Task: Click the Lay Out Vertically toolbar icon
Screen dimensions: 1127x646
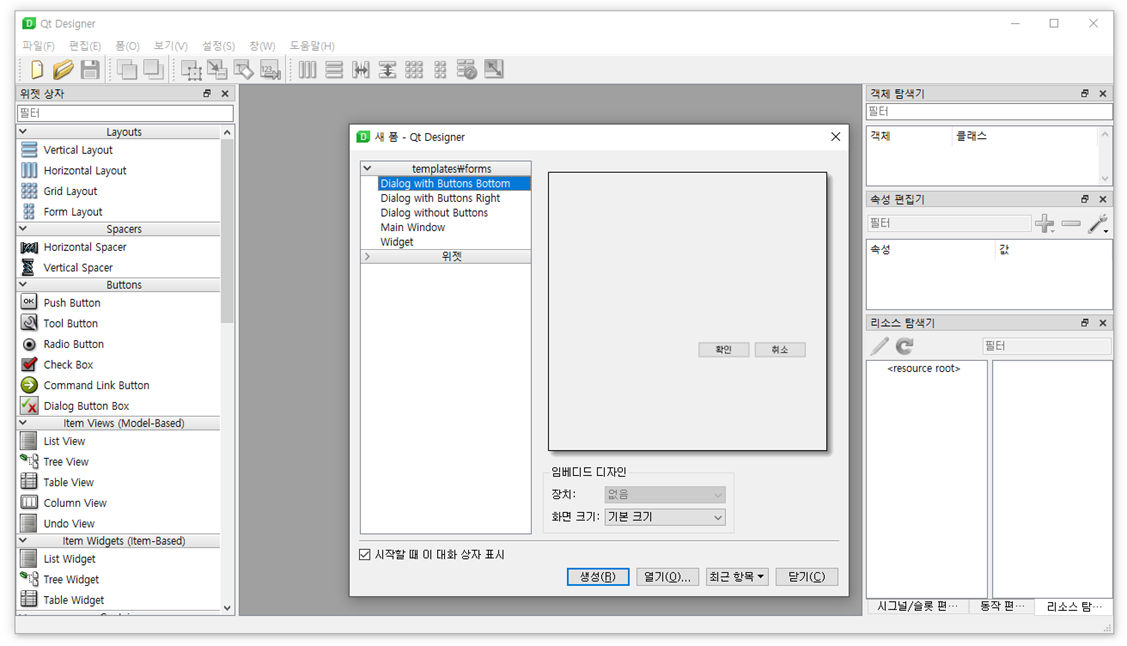Action: tap(334, 70)
